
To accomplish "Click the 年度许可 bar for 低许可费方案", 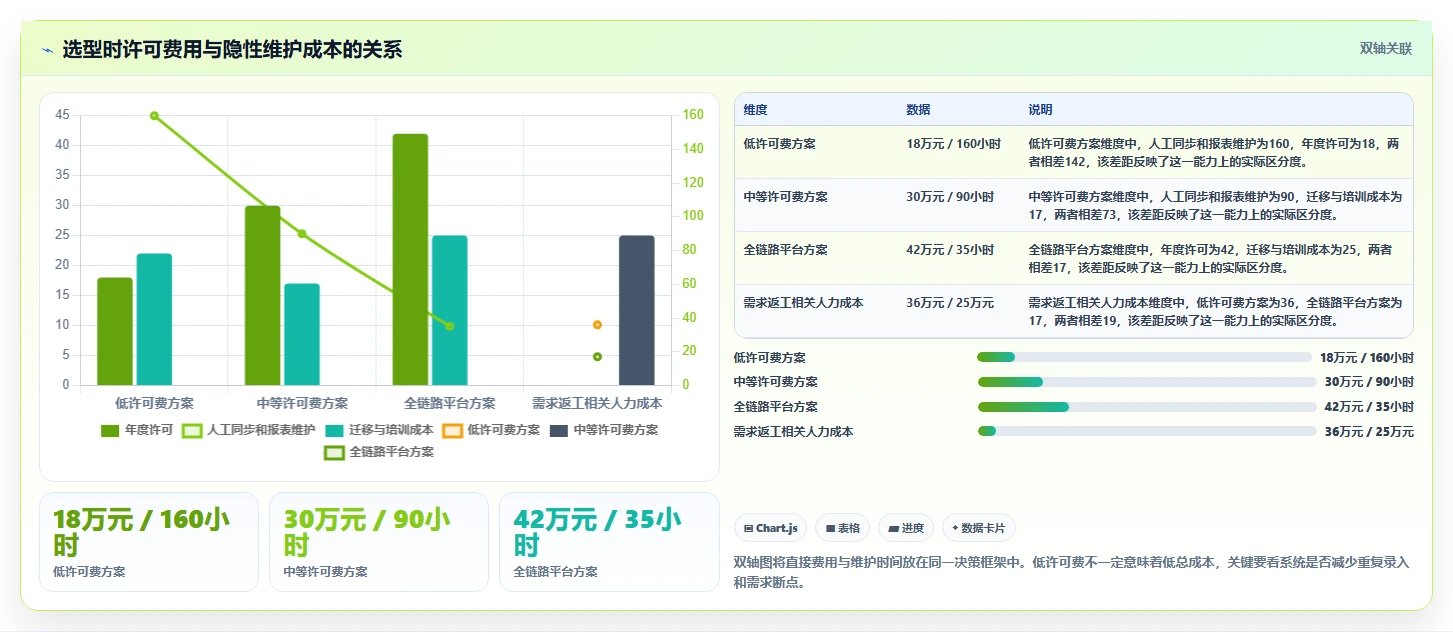I will pyautogui.click(x=115, y=331).
